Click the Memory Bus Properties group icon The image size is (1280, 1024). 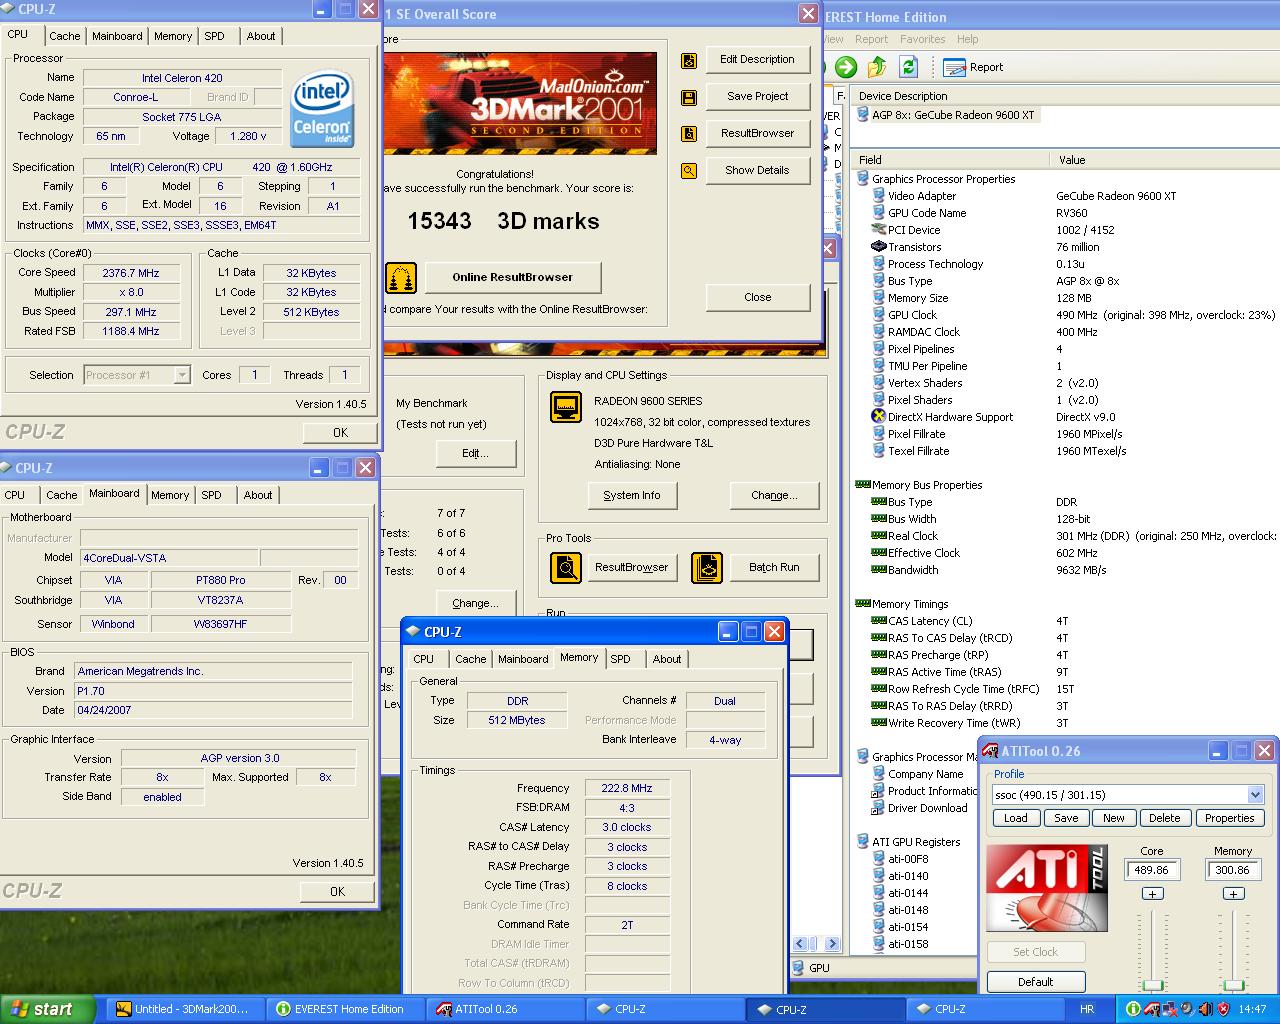point(863,485)
